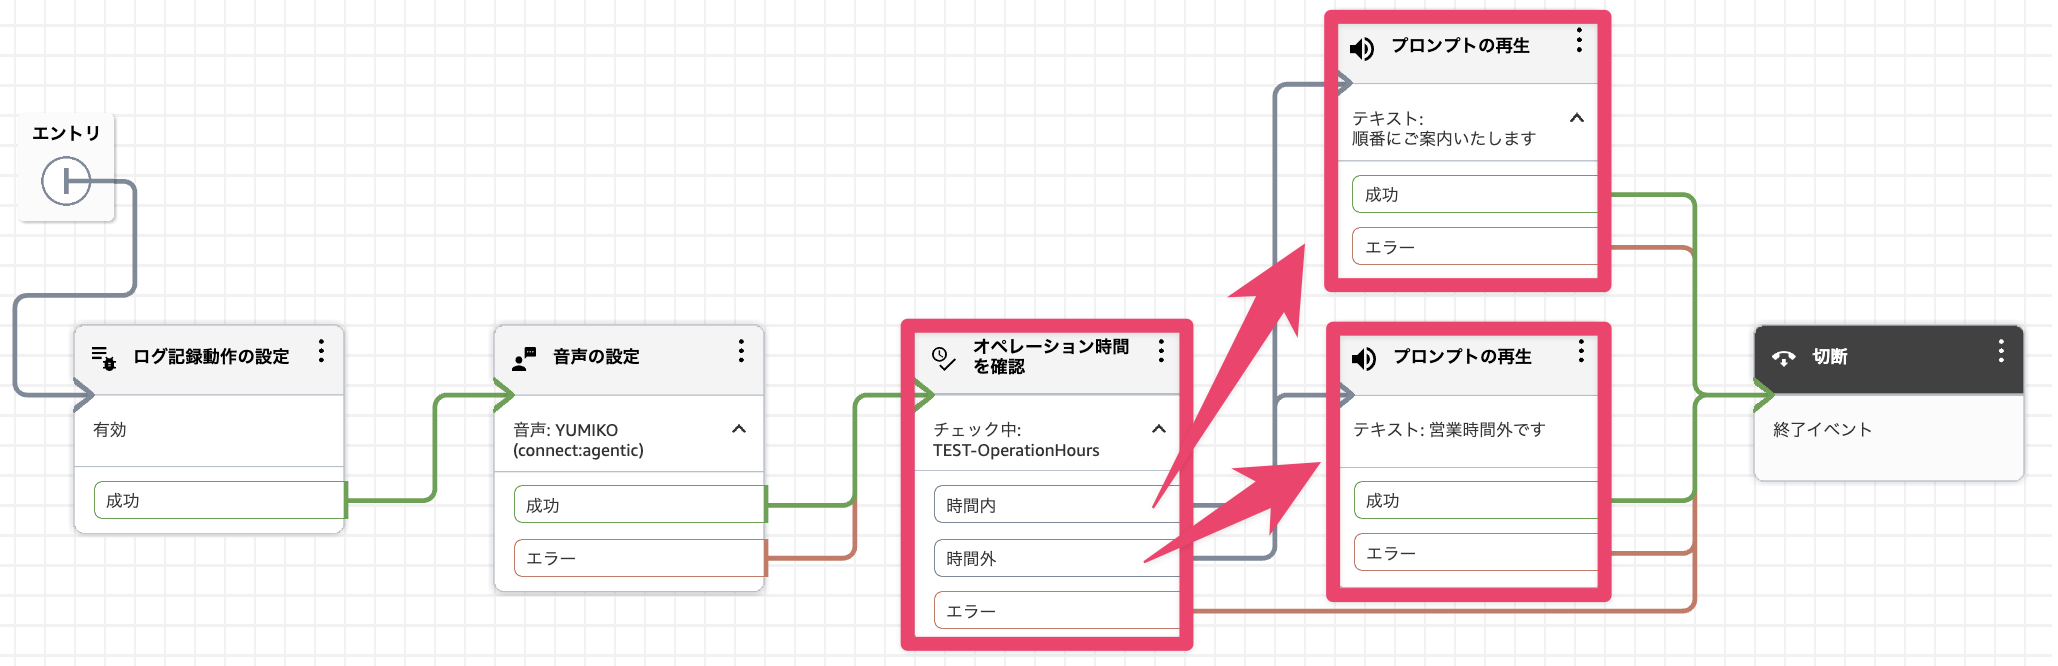This screenshot has height=666, width=2058.
Task: Open the three-dot menu of 音声の設定 block
Action: coord(741,351)
